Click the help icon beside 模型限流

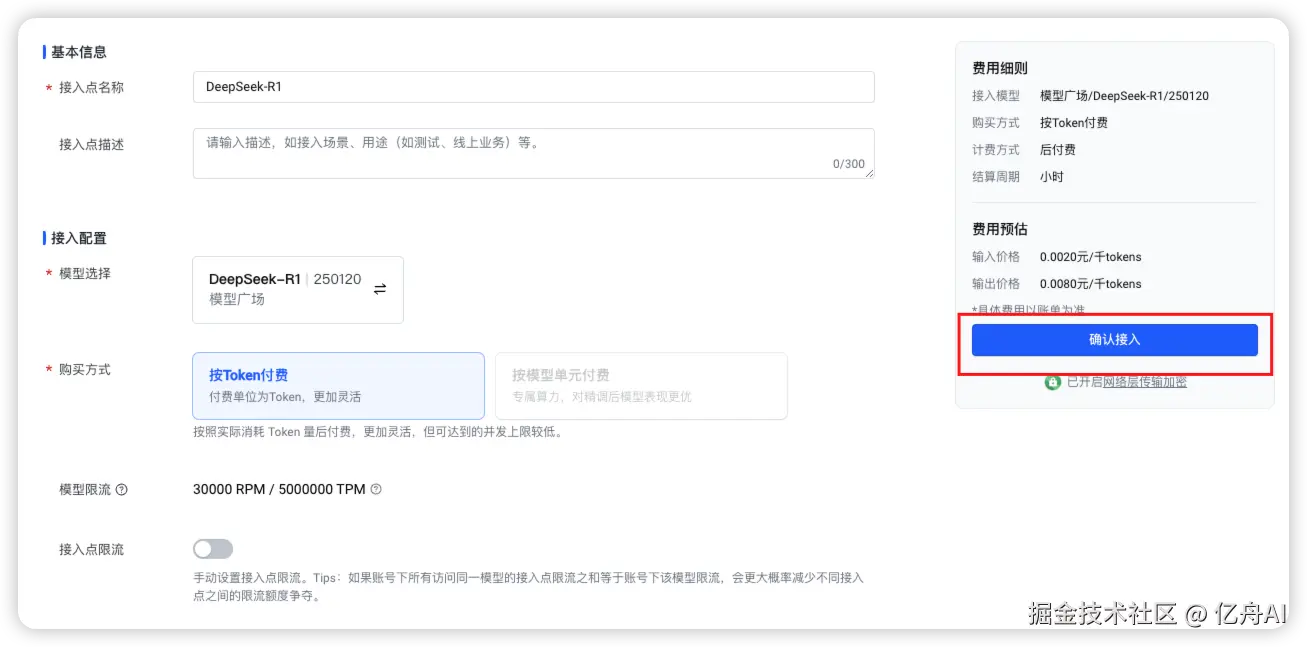click(x=122, y=490)
